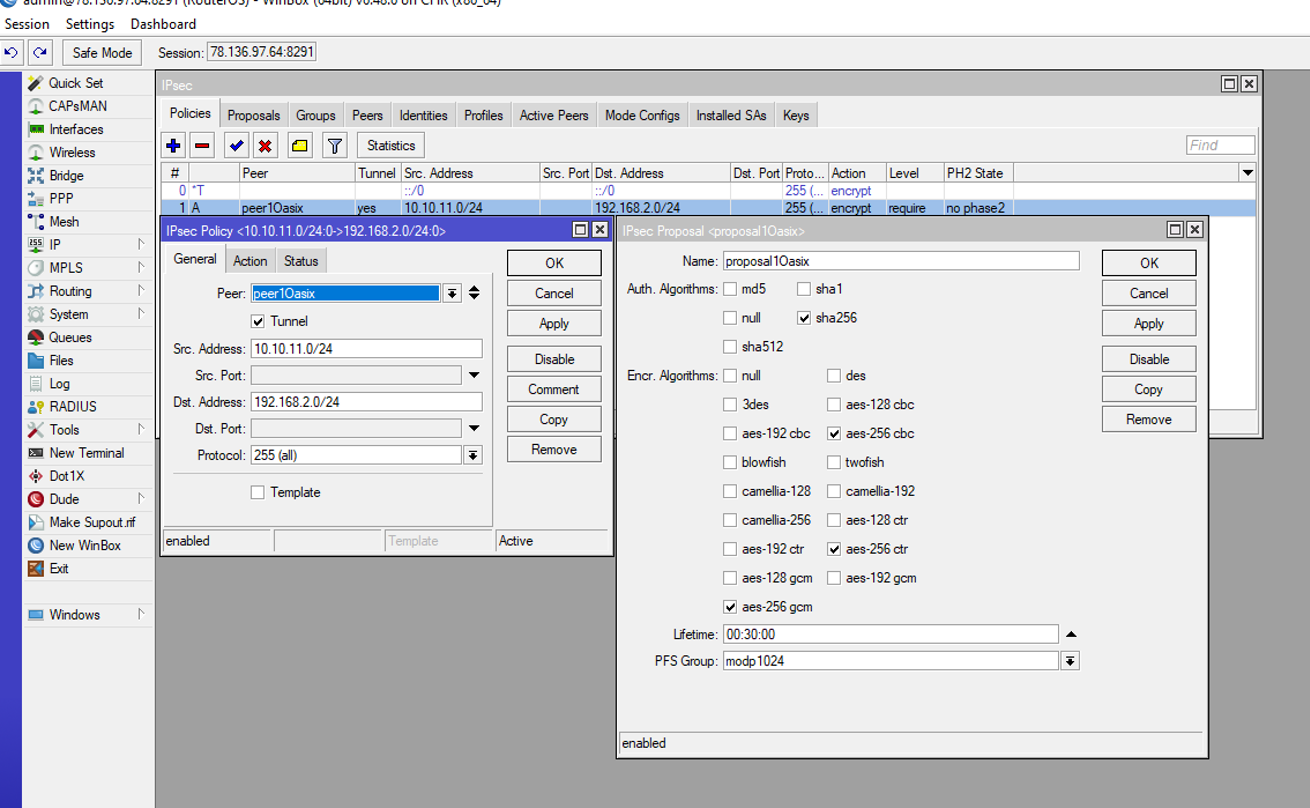The width and height of the screenshot is (1310, 808).
Task: Click the Find search field
Action: point(1221,145)
